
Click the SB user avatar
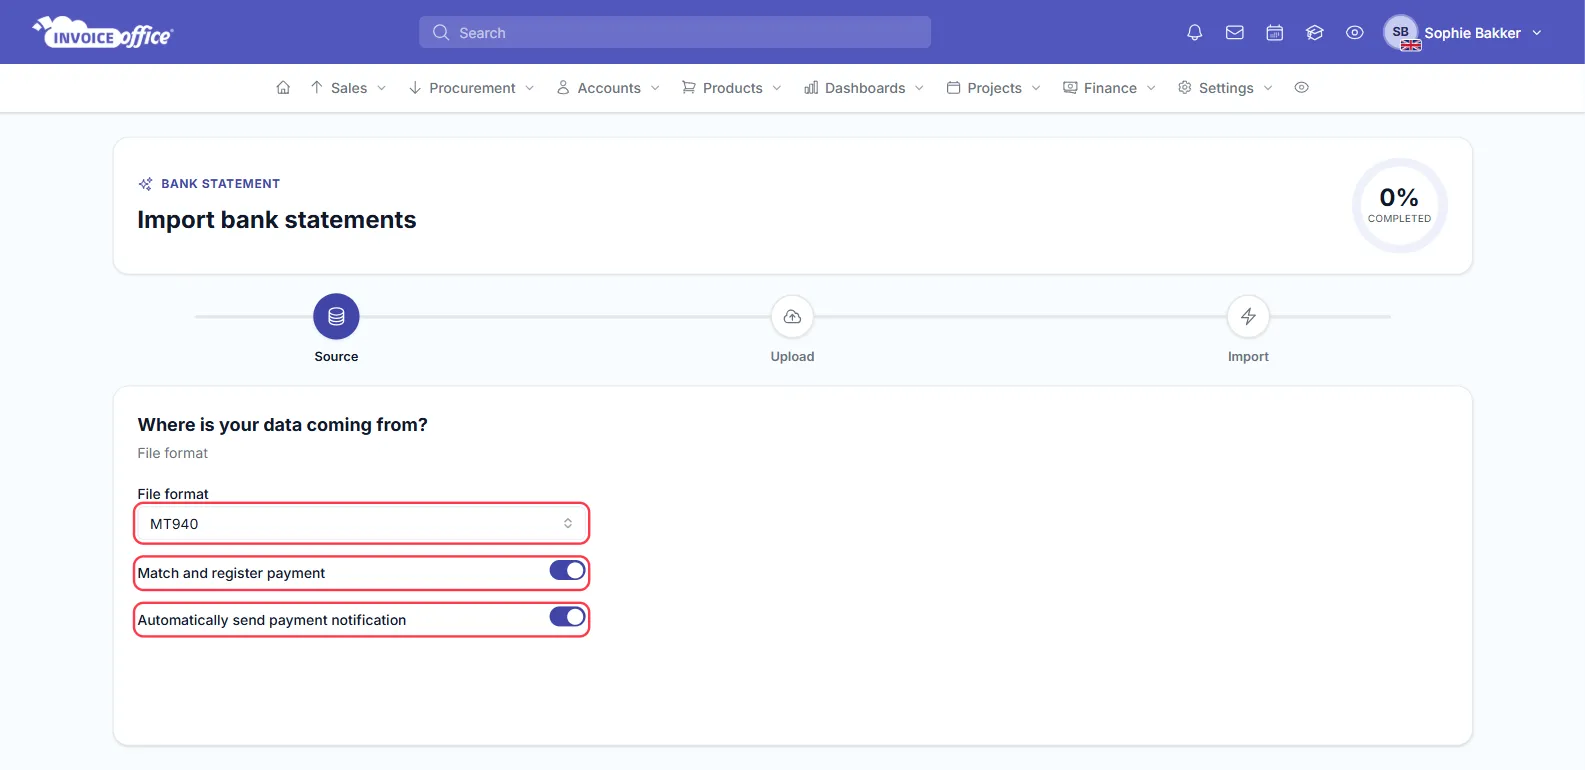click(x=1401, y=32)
